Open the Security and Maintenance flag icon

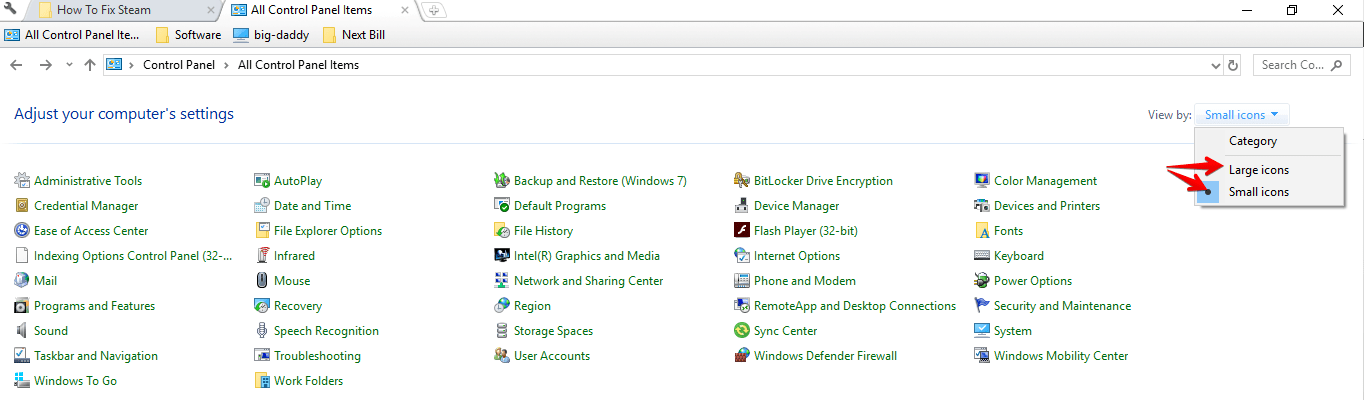(982, 306)
